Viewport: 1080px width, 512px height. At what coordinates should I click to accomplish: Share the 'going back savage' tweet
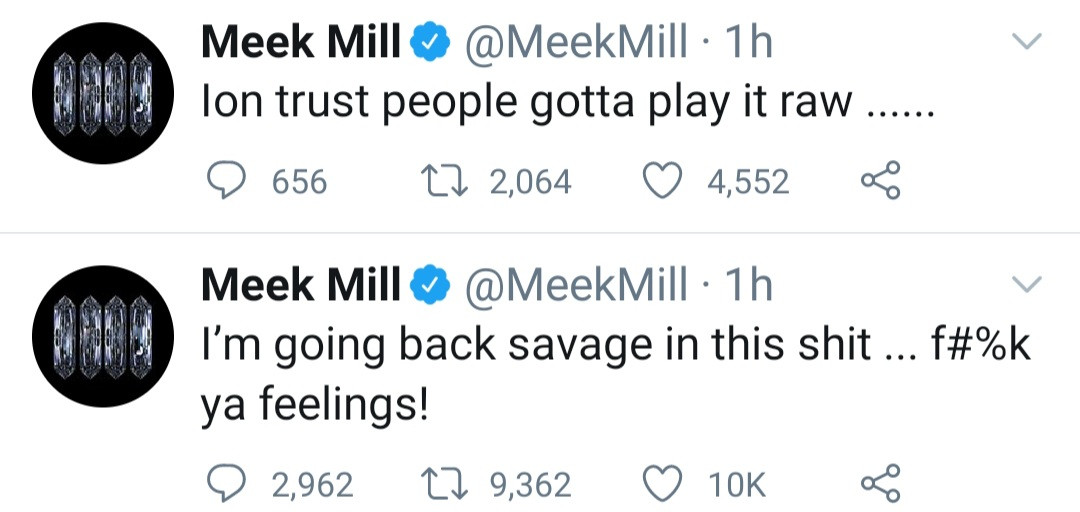pyautogui.click(x=880, y=484)
